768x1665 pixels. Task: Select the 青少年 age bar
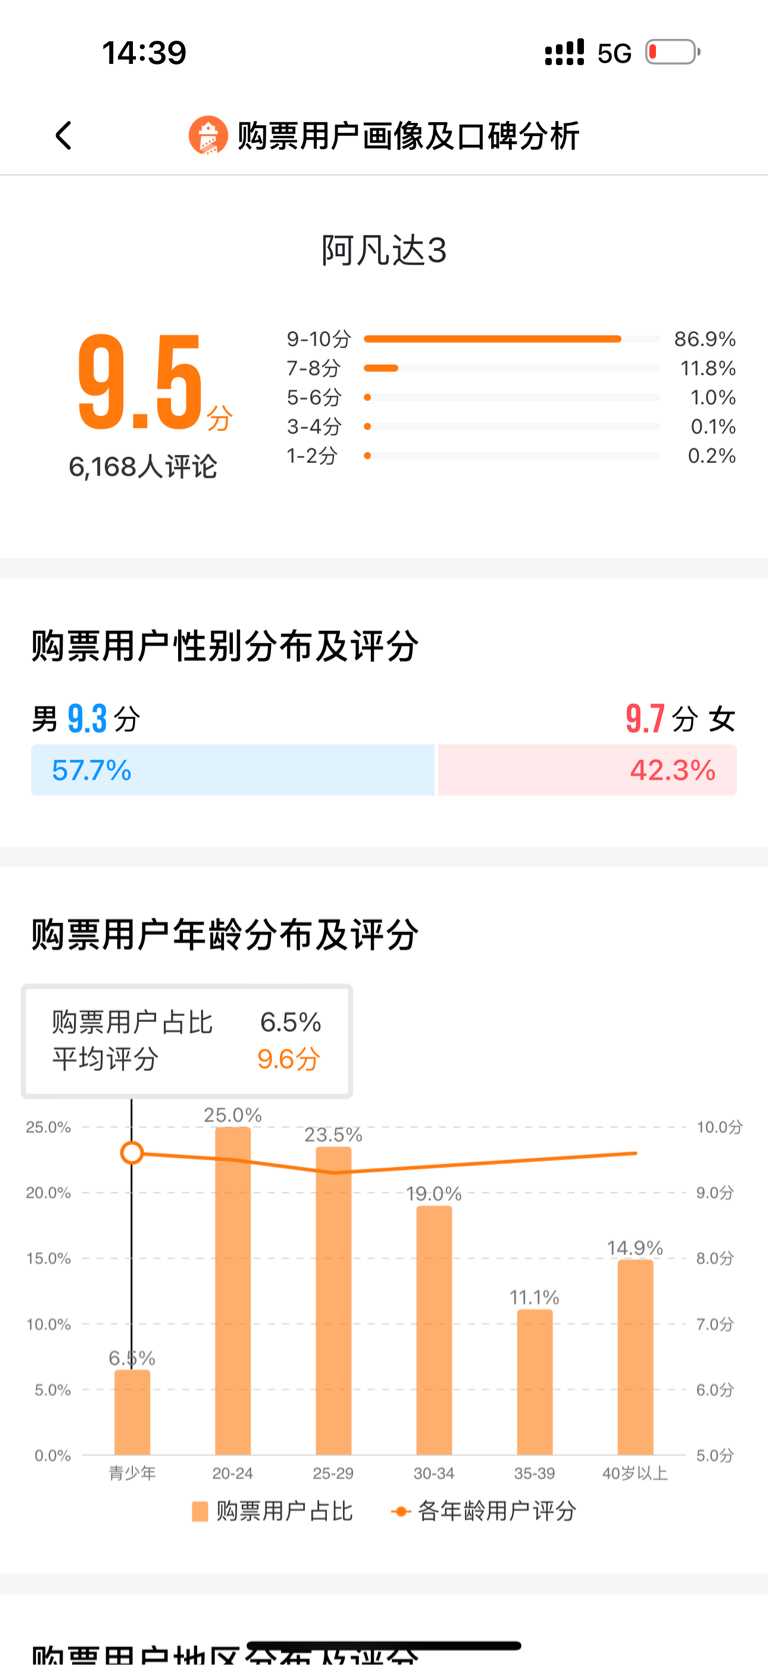click(x=132, y=1412)
